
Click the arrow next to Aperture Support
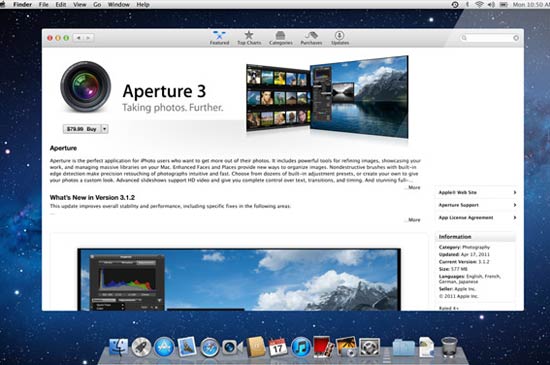click(x=515, y=205)
